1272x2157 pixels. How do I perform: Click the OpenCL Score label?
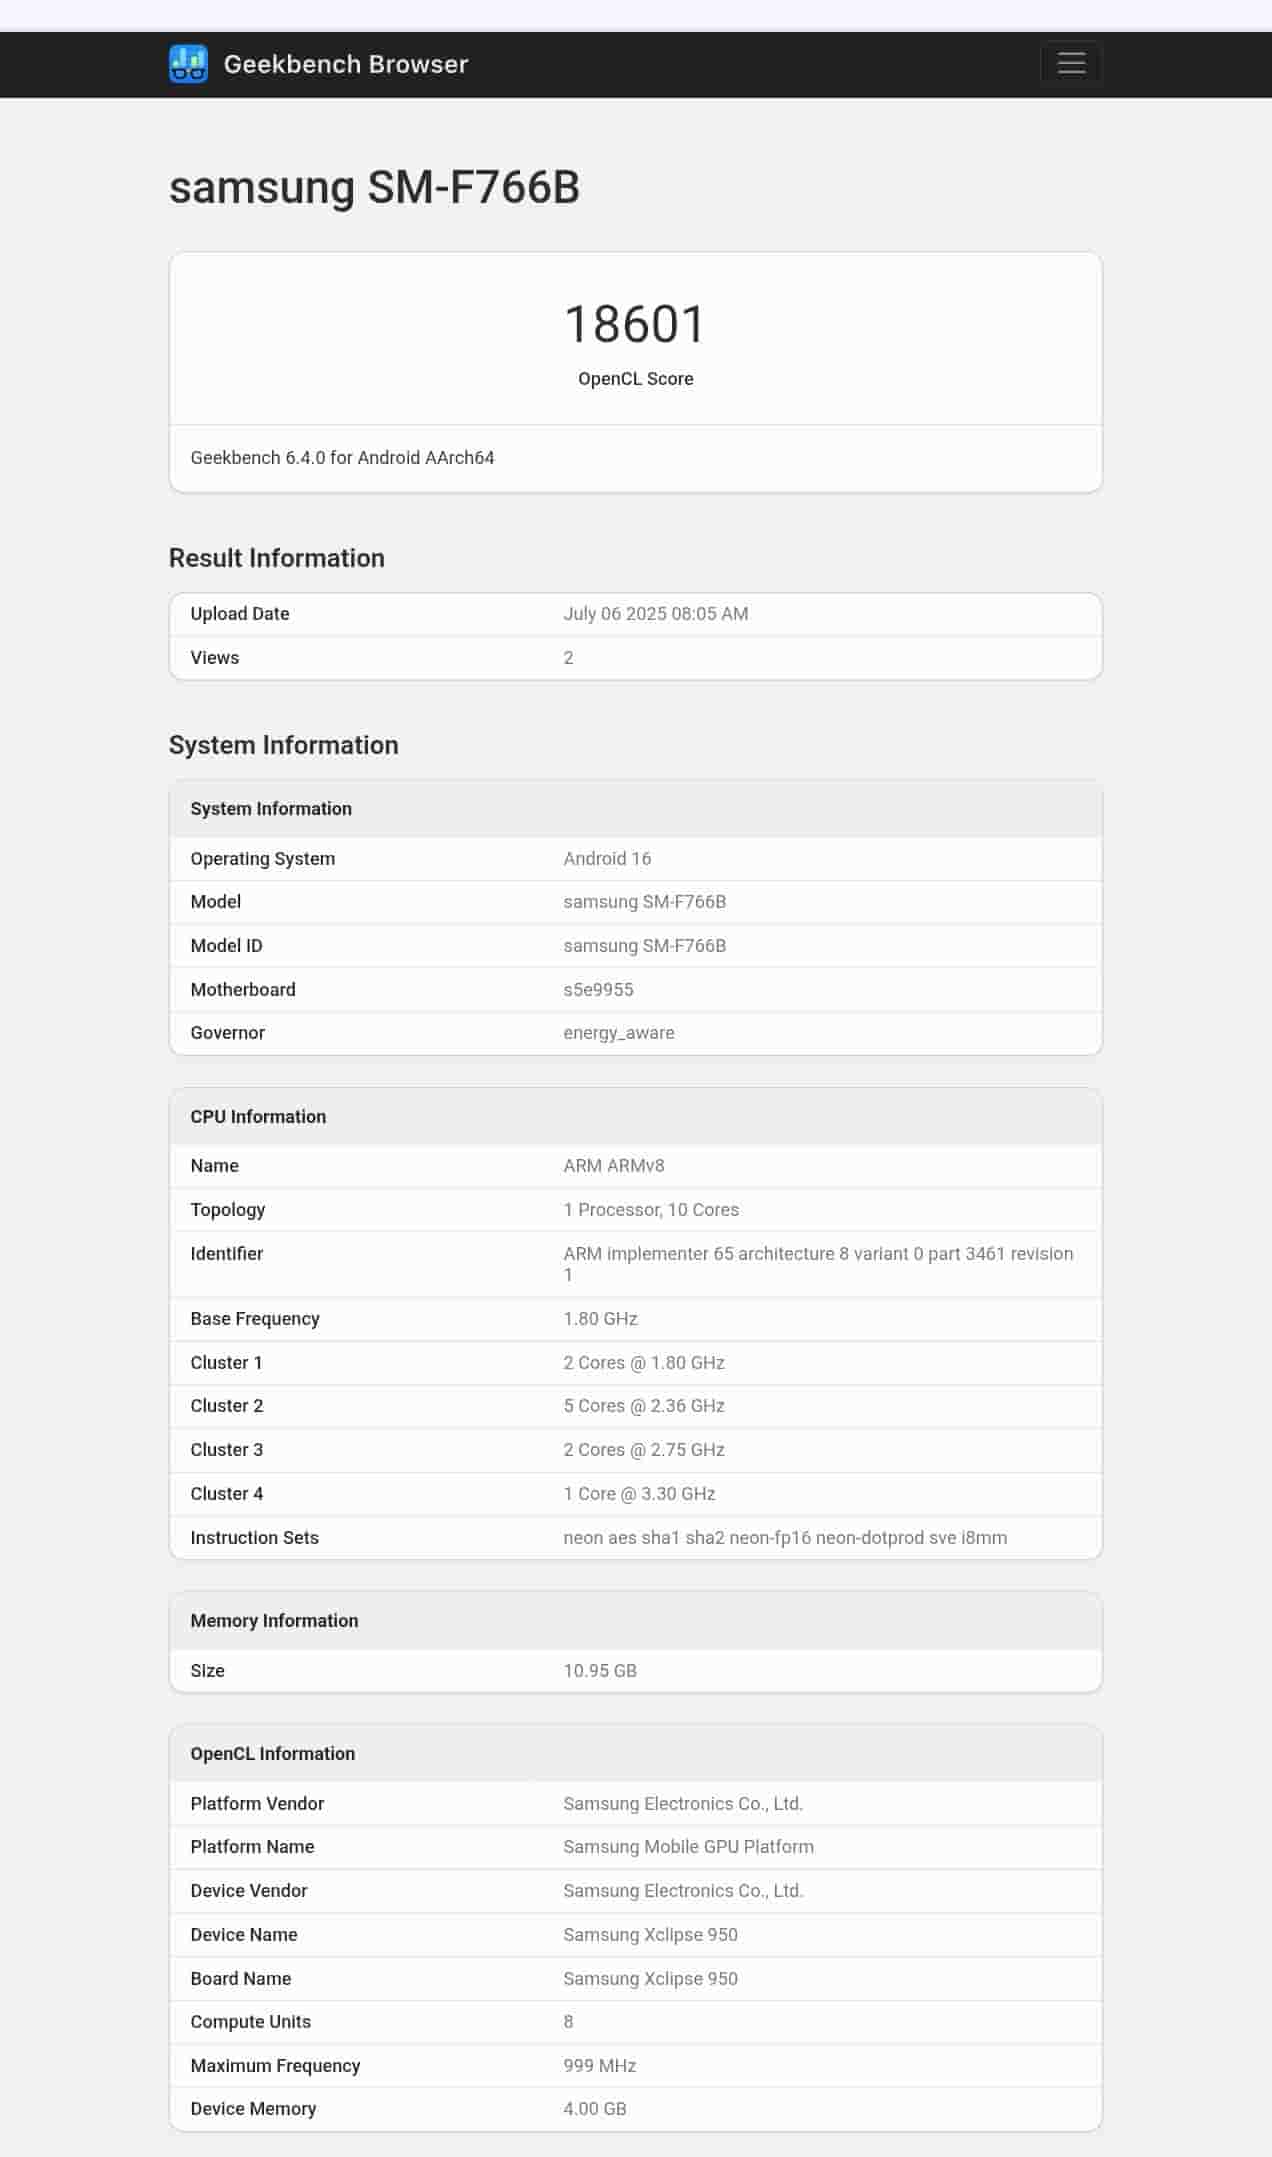[635, 379]
